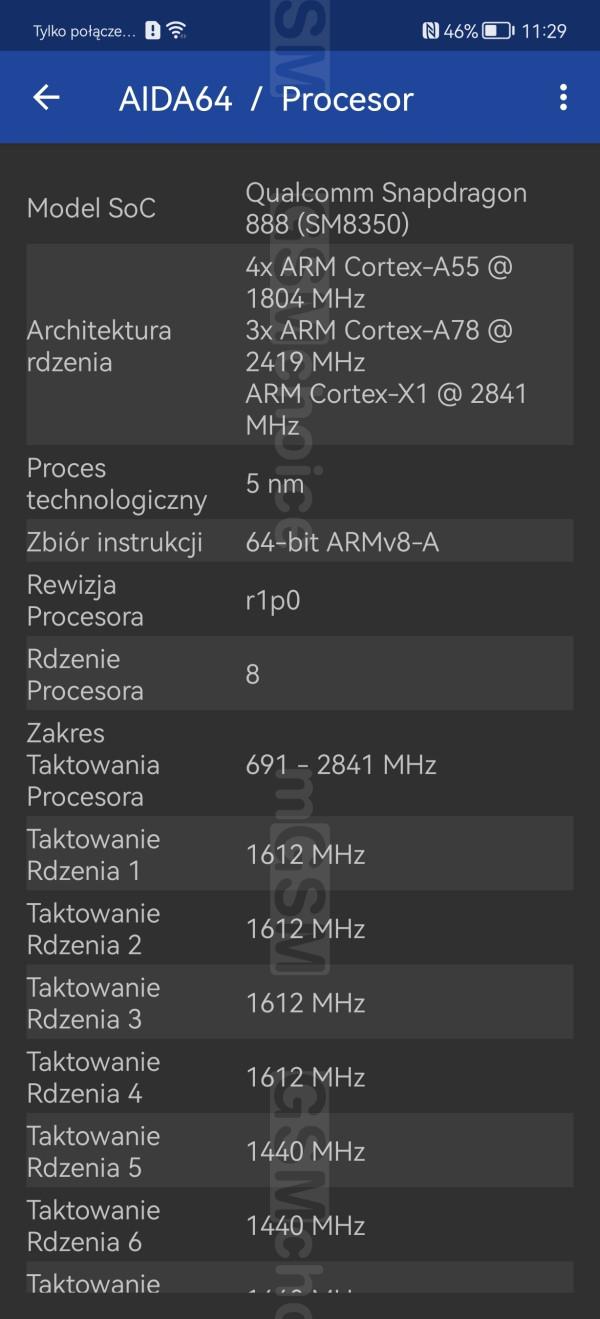Select the Model SoC row

(x=299, y=208)
